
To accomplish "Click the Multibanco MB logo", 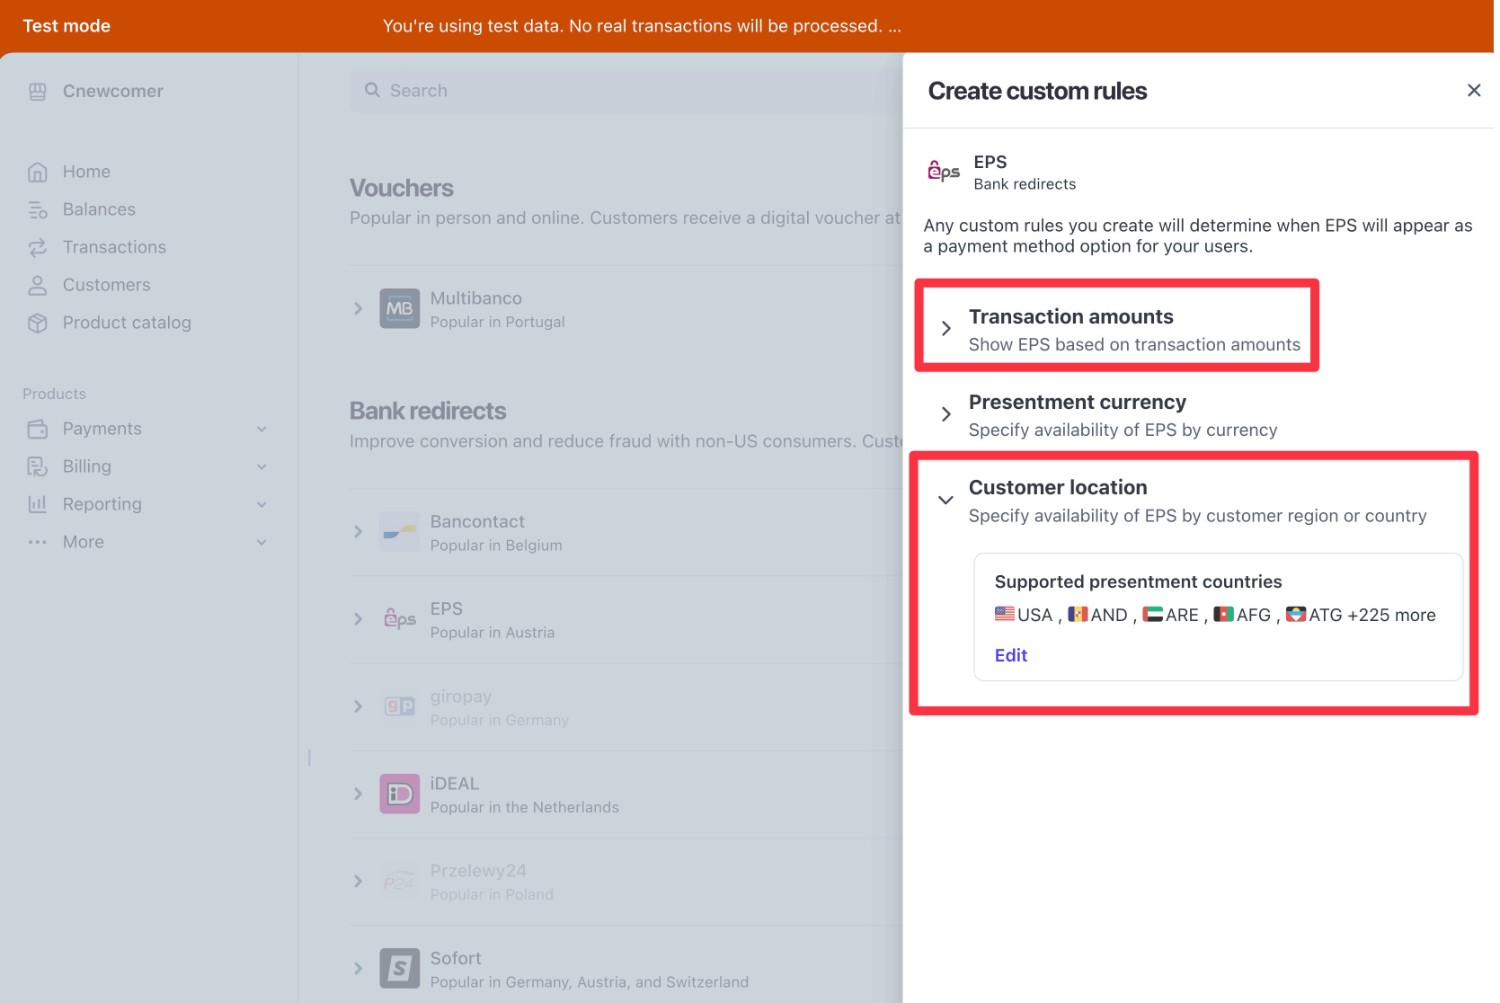I will coord(400,309).
